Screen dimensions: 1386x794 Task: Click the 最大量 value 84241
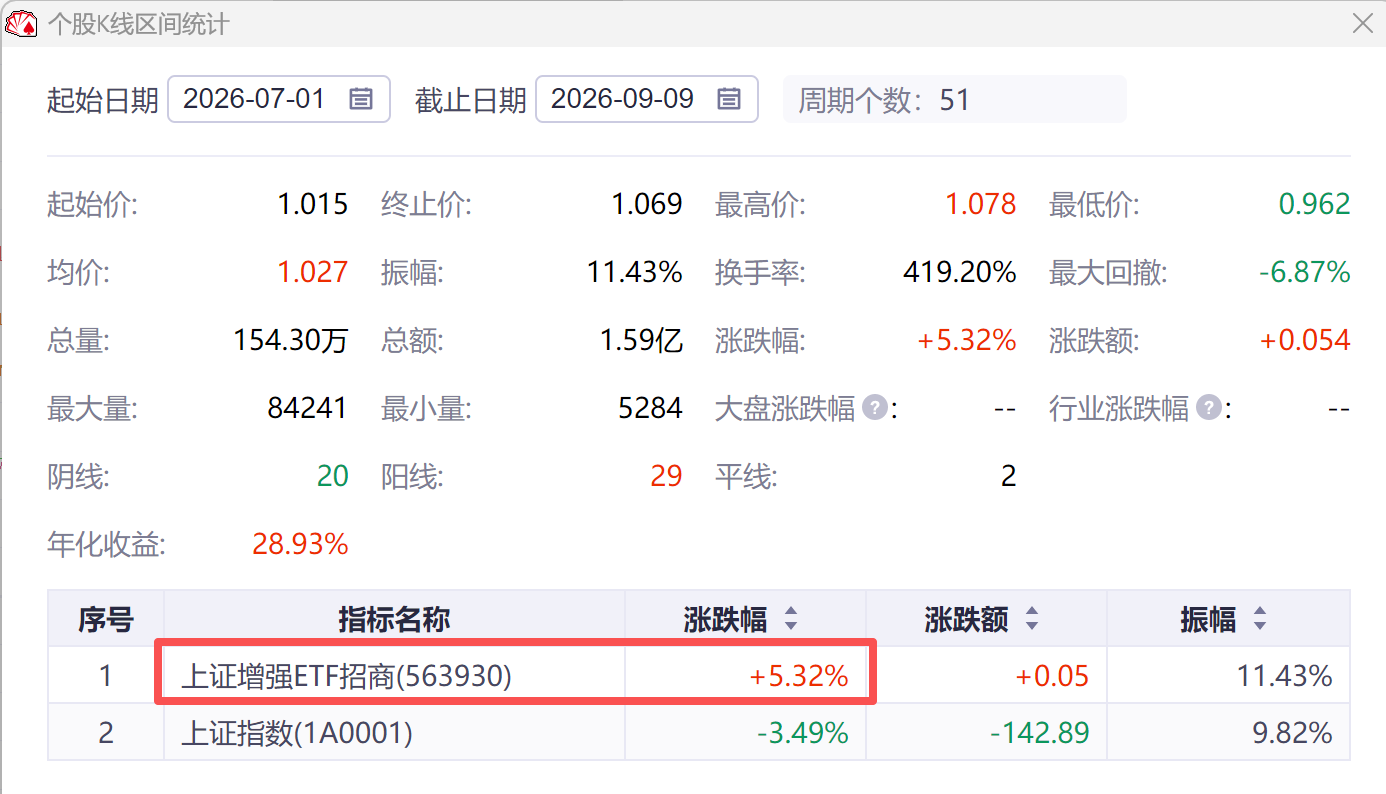(x=308, y=408)
